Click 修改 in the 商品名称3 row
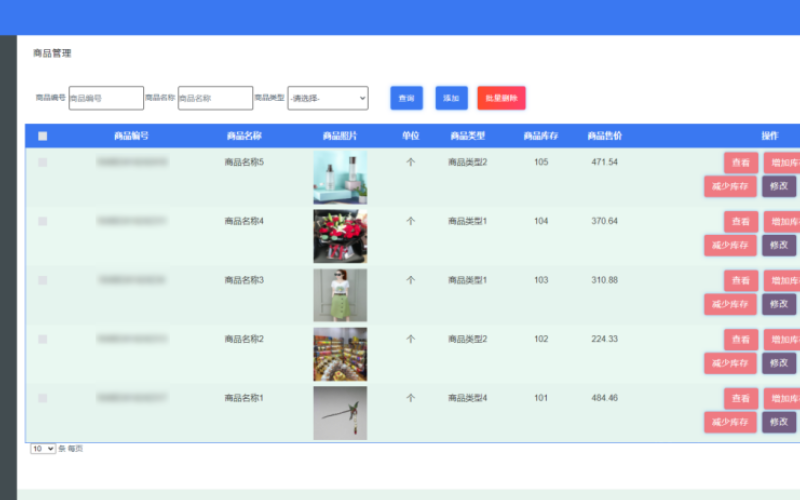800x500 pixels. tap(779, 304)
